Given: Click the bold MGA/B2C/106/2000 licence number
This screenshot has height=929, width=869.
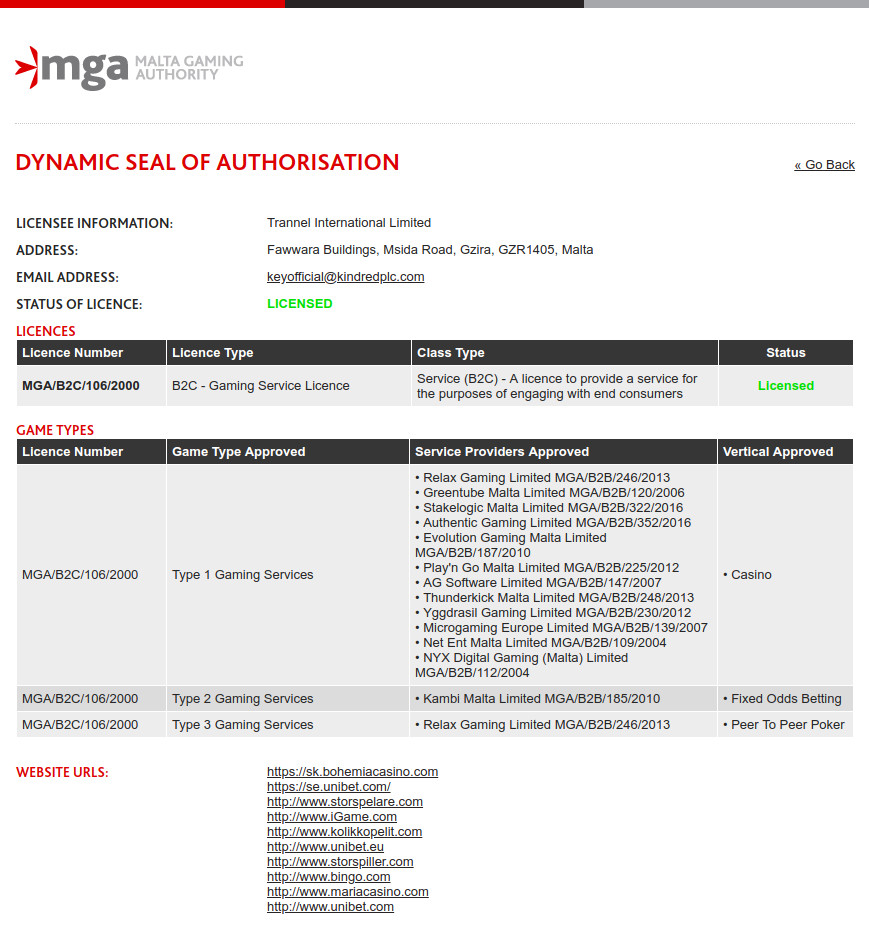Looking at the screenshot, I should coord(81,386).
